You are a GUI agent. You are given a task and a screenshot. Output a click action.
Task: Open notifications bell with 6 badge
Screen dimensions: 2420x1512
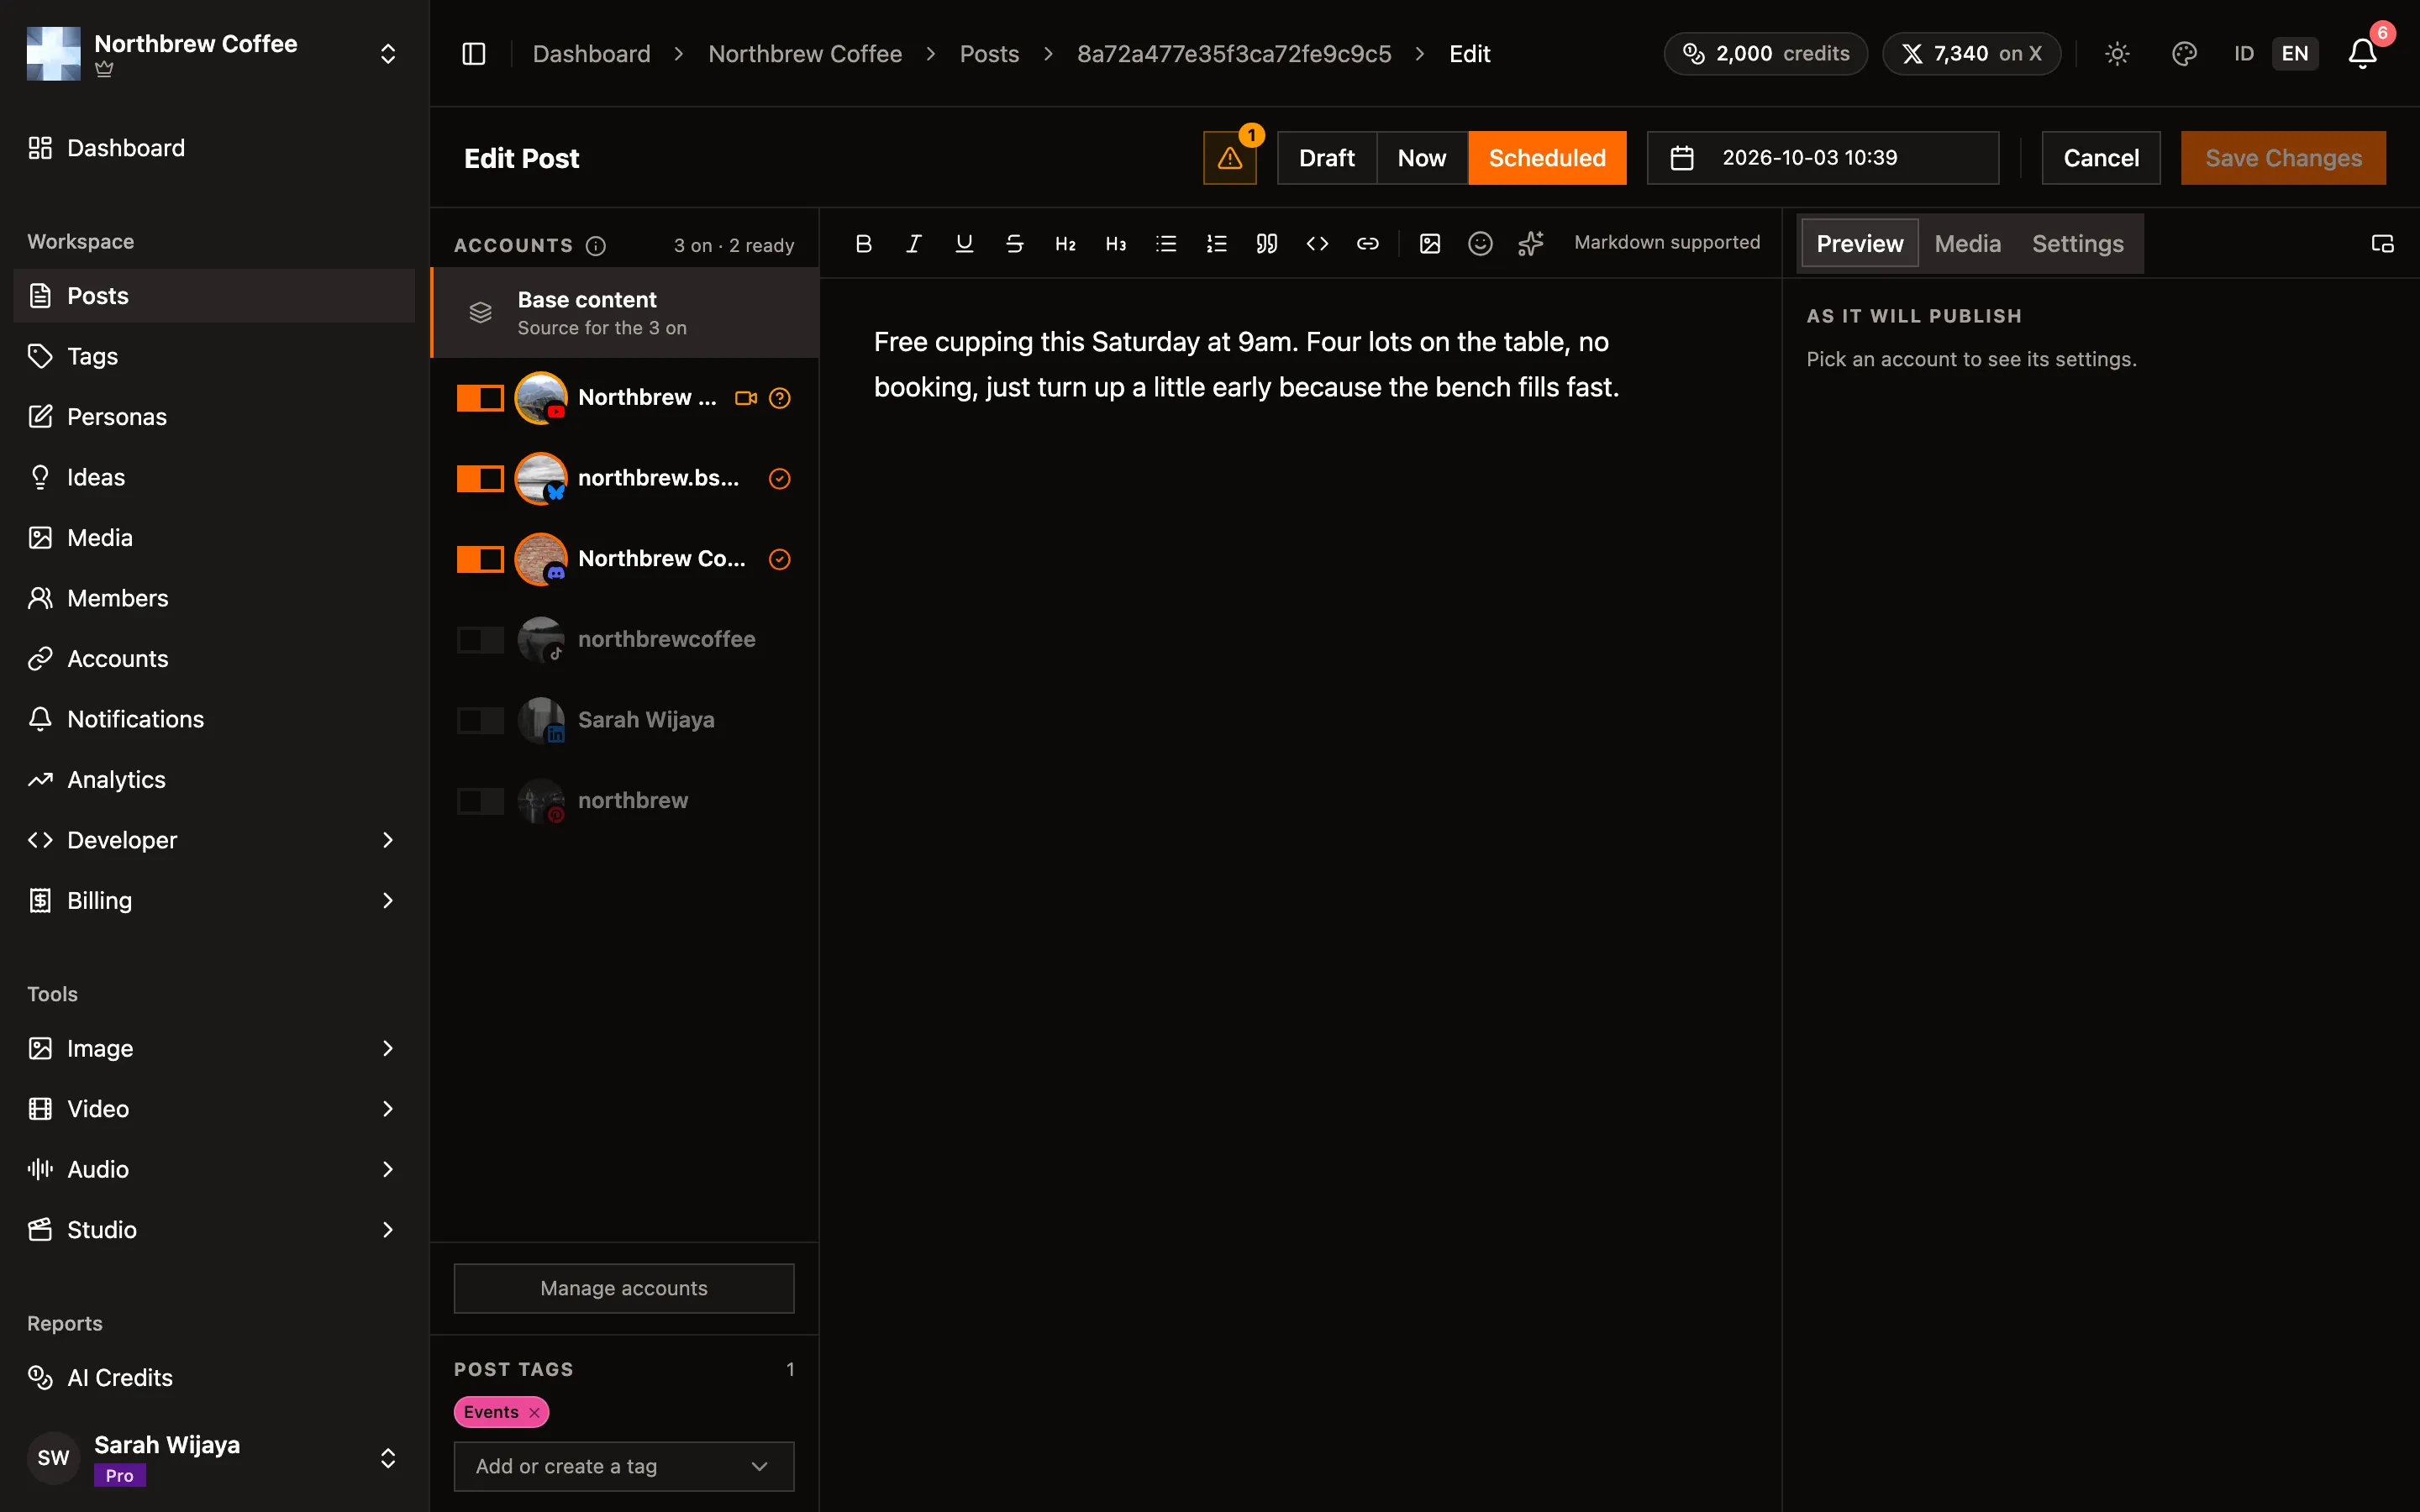2363,54
